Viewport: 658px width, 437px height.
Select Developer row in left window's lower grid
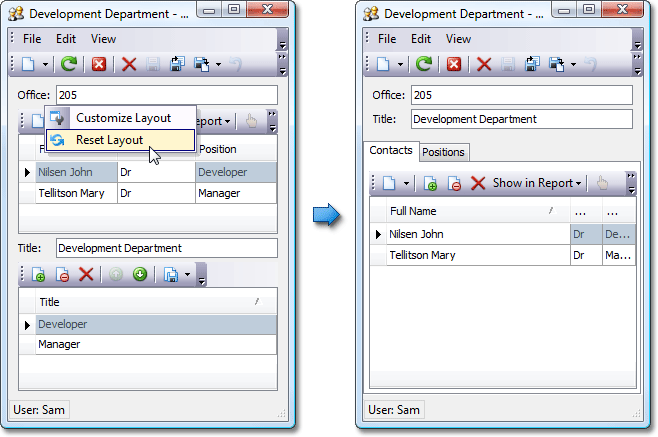[x=156, y=324]
